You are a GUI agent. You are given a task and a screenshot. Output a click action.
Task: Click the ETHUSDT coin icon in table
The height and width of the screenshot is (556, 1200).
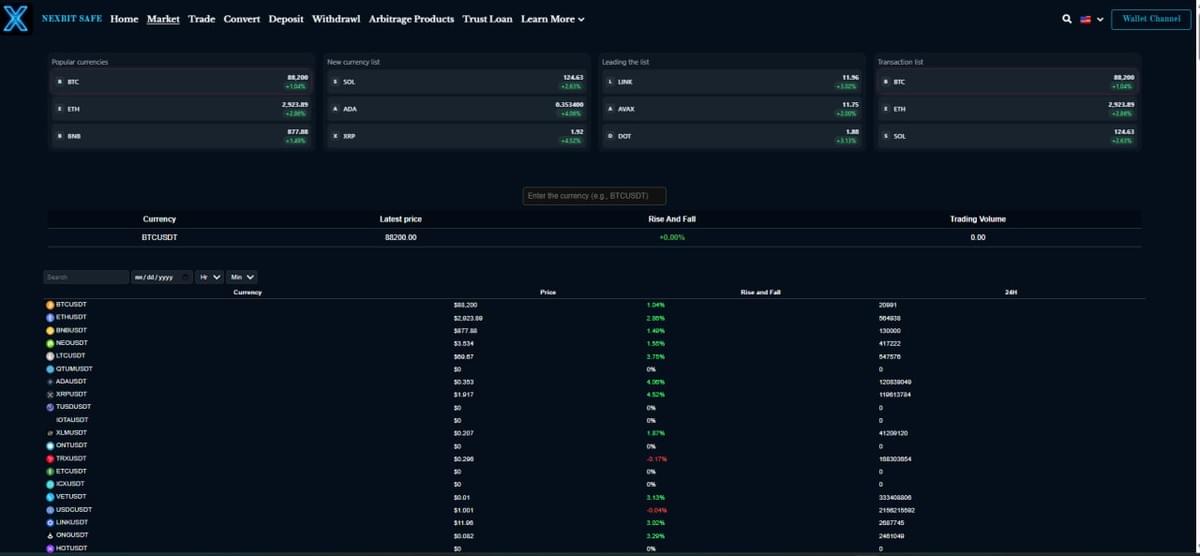[x=50, y=317]
